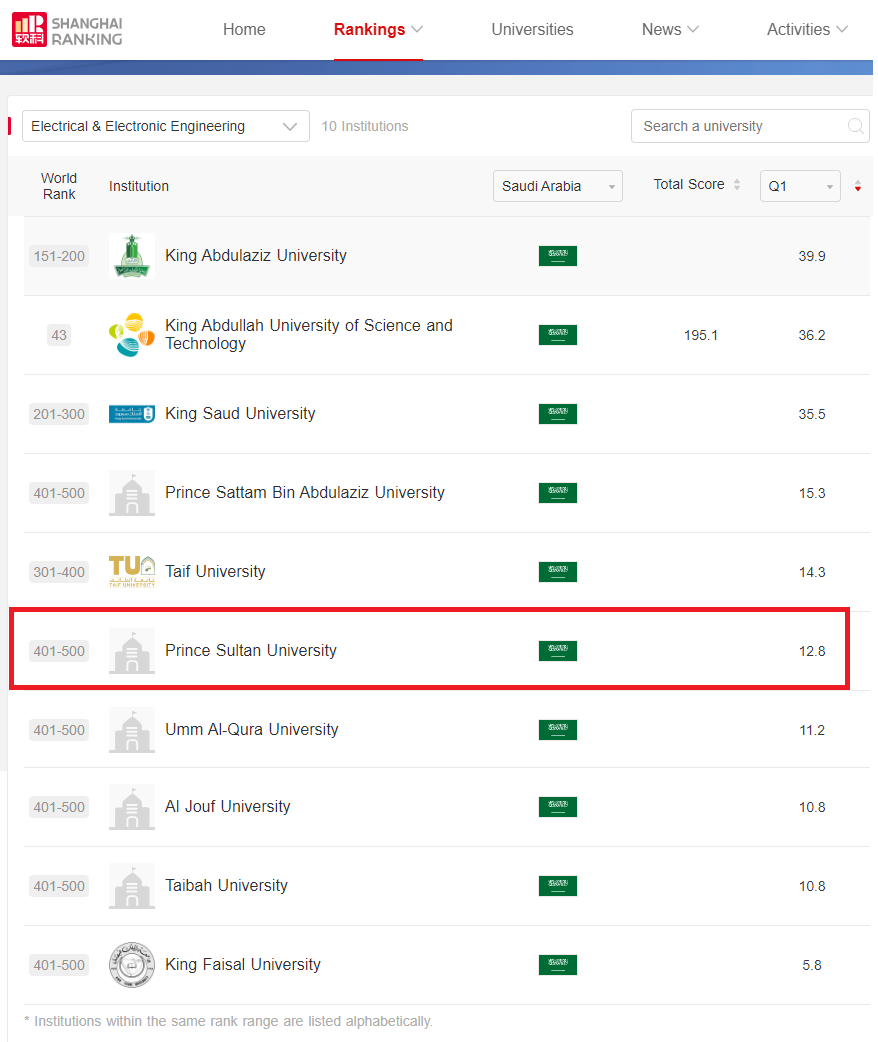Click Saudi flag in Prince Sultan row

point(558,651)
